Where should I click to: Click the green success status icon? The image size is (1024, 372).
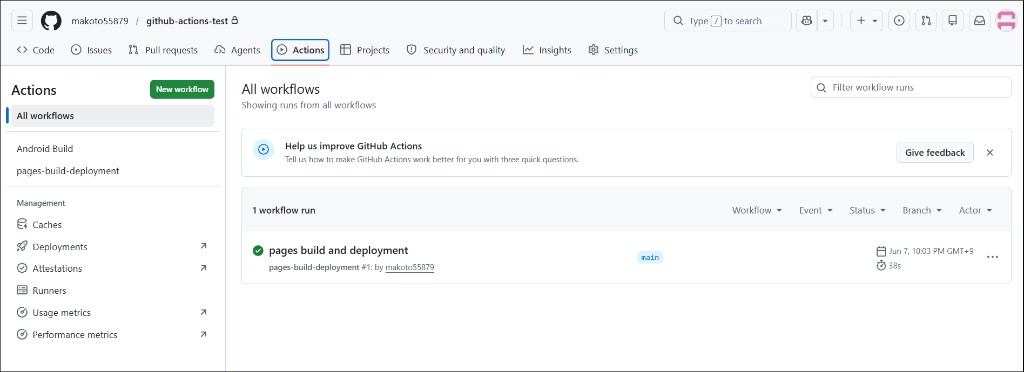258,250
